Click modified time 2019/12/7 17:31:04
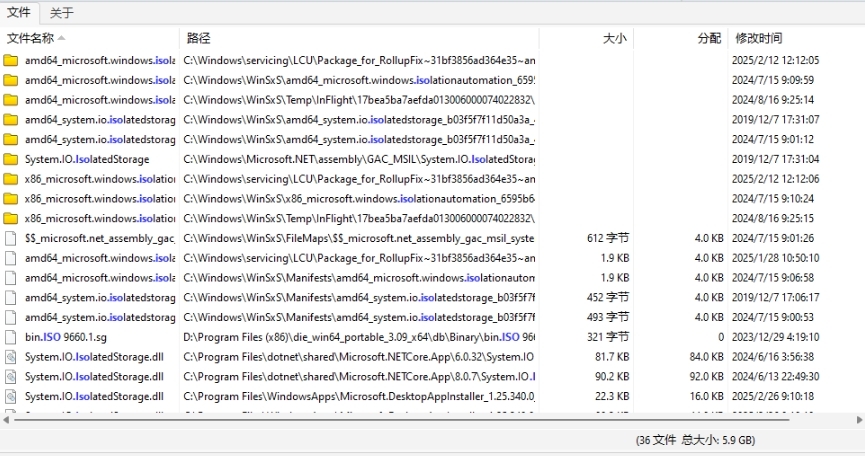 point(776,159)
